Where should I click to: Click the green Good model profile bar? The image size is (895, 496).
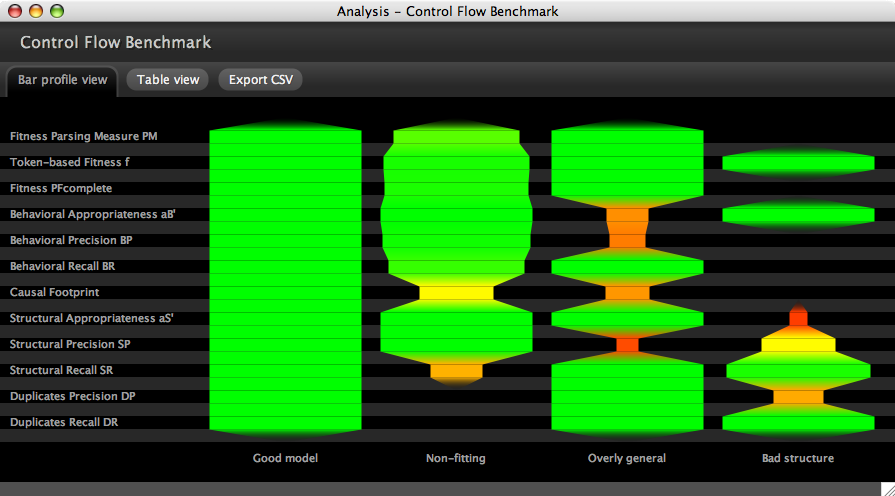(x=285, y=280)
